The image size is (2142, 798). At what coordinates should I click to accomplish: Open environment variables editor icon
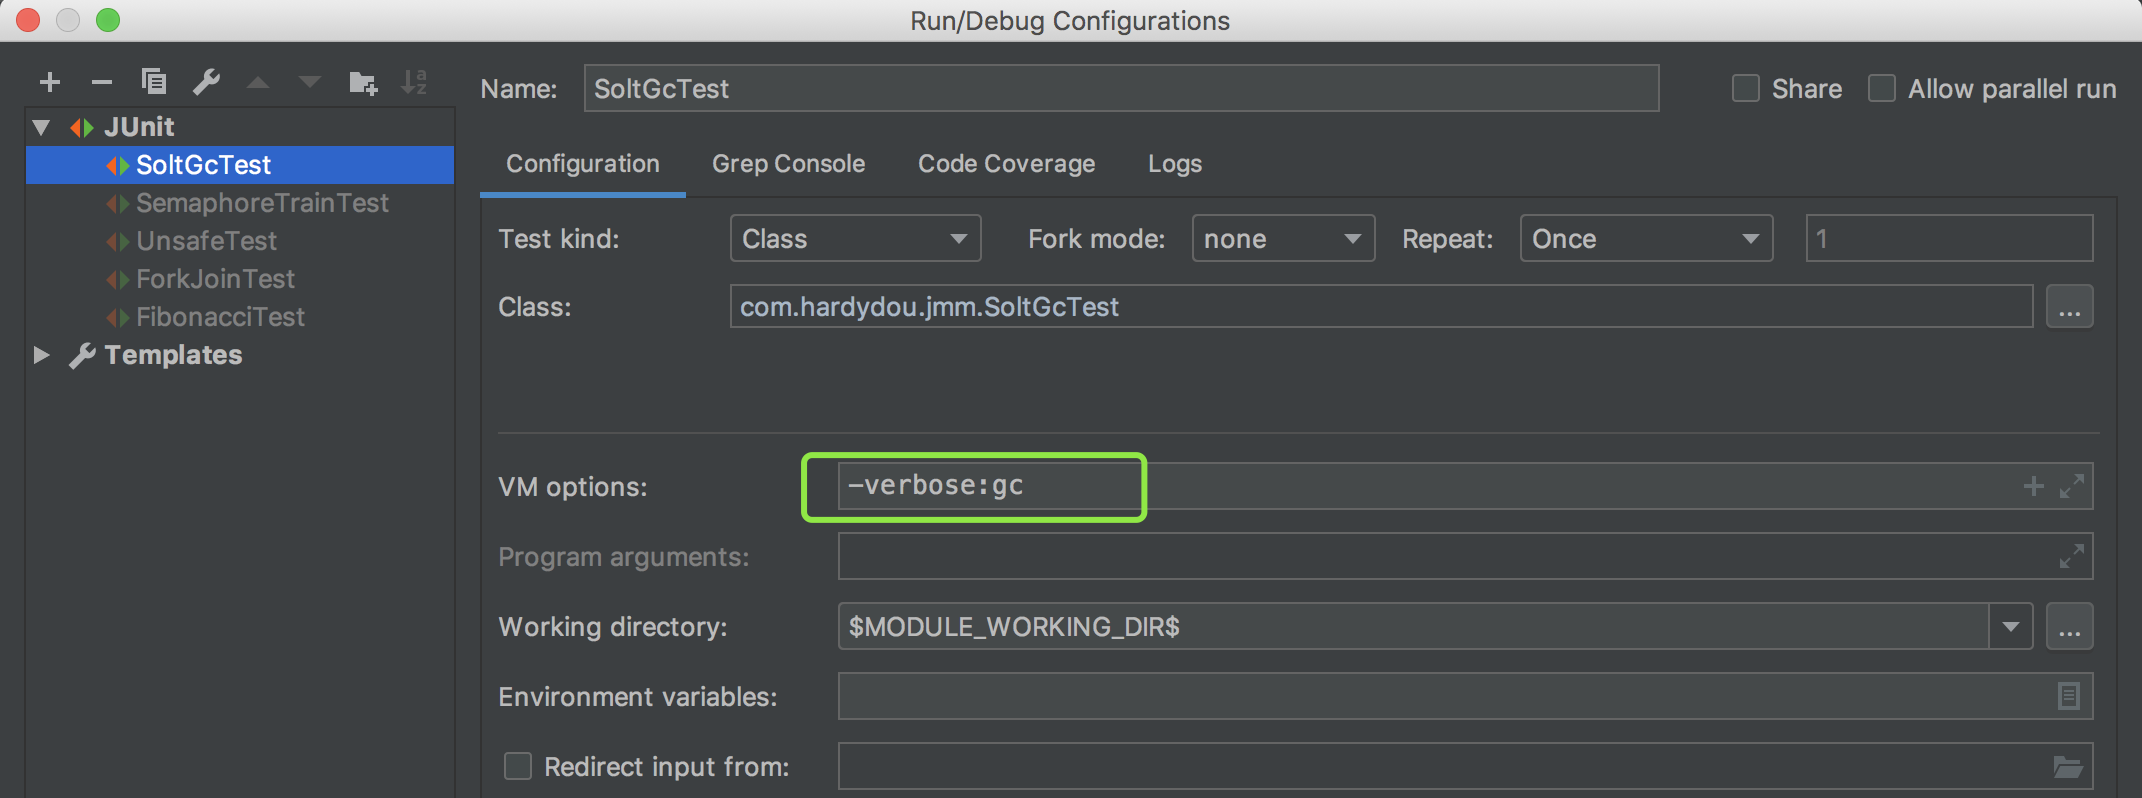point(2068,696)
